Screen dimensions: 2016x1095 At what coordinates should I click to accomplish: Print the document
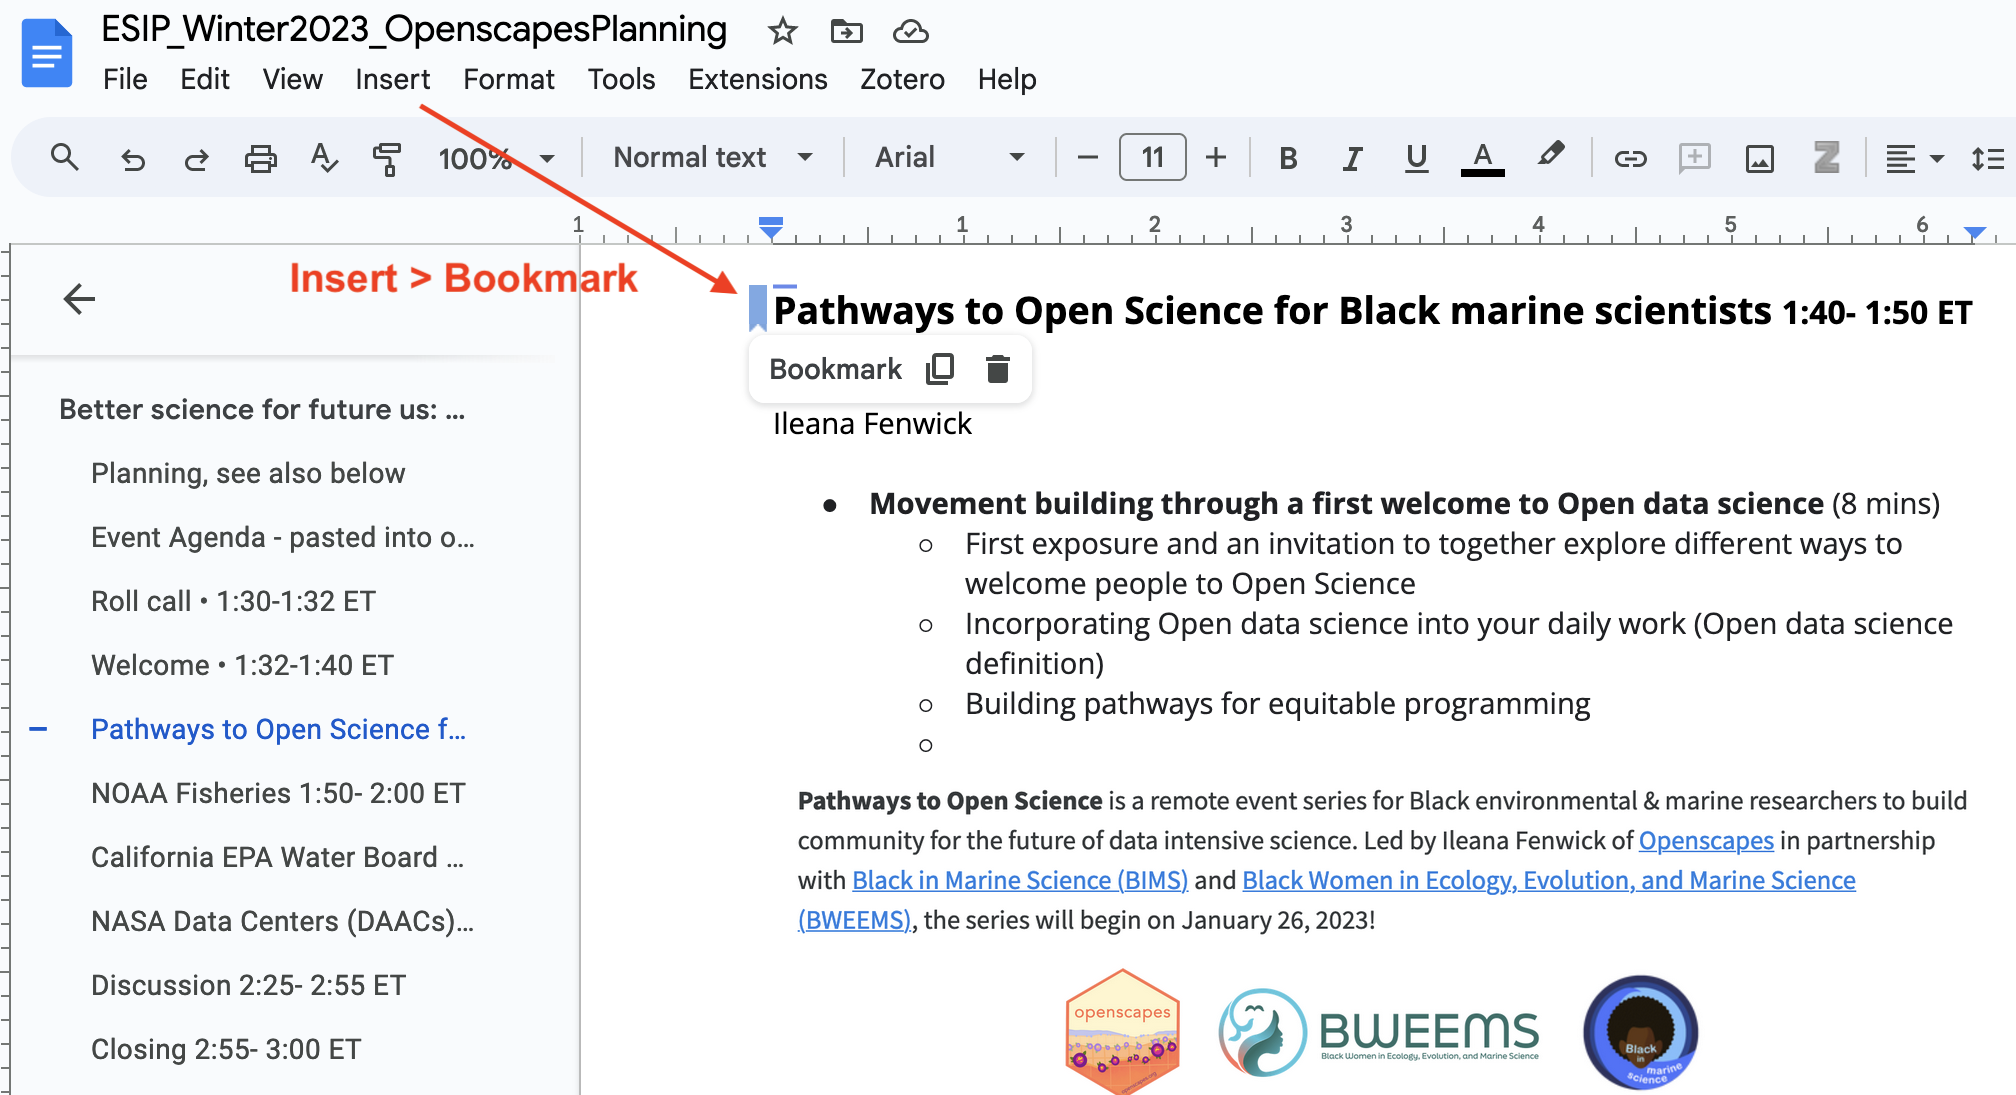[260, 157]
